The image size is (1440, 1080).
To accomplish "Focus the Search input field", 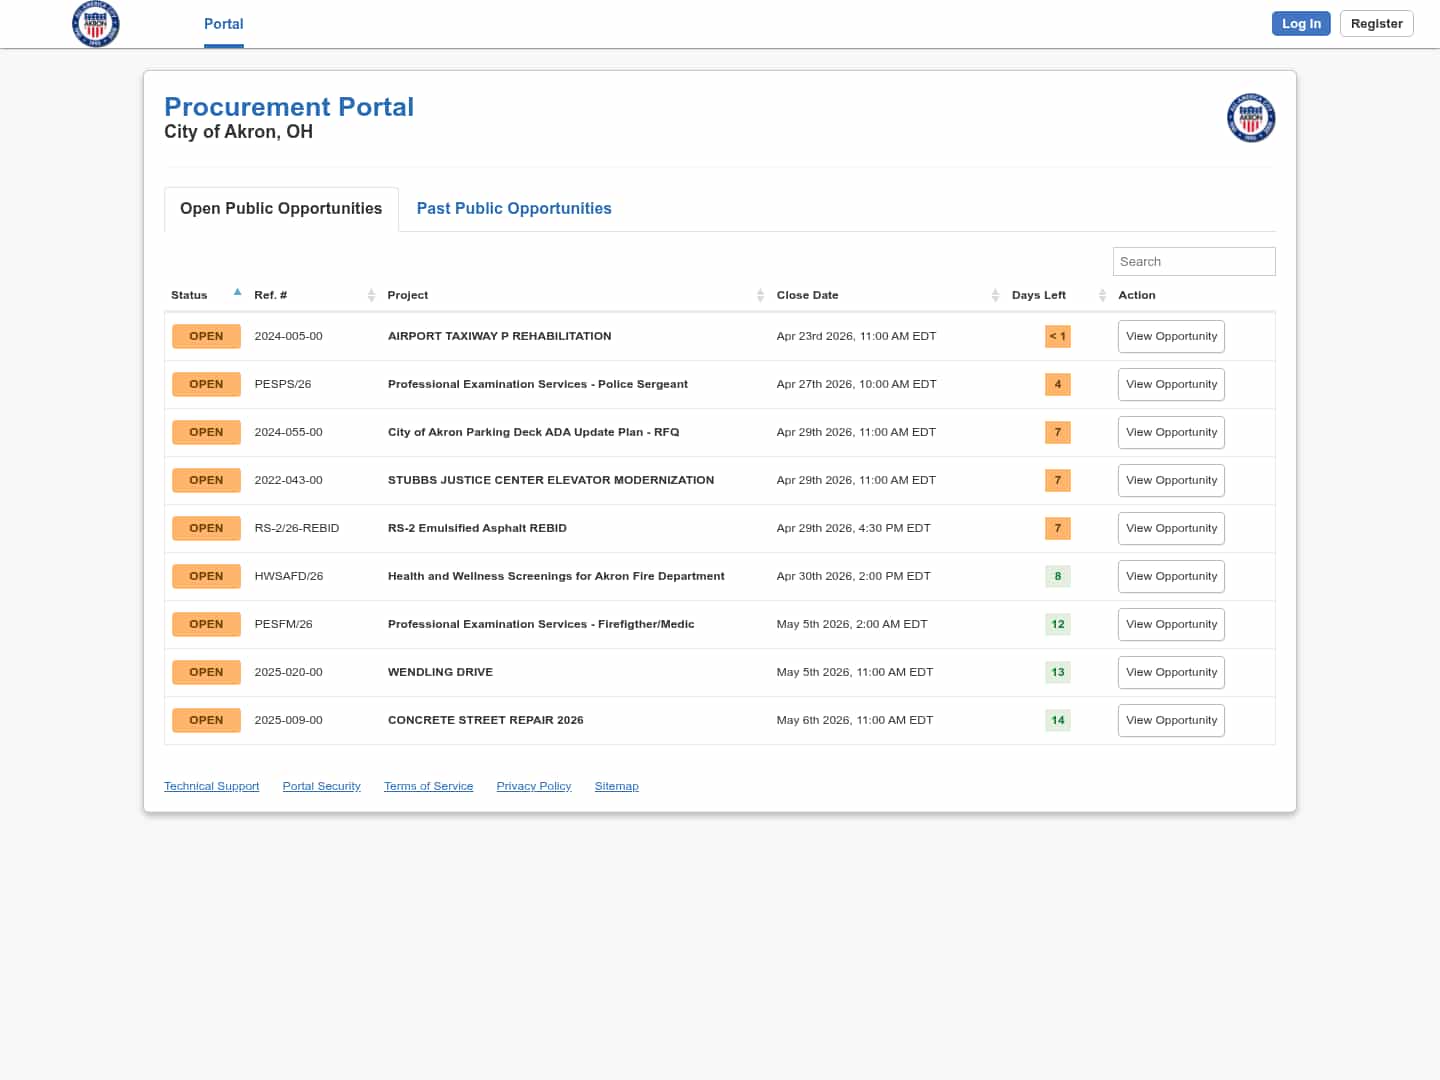I will [x=1193, y=261].
